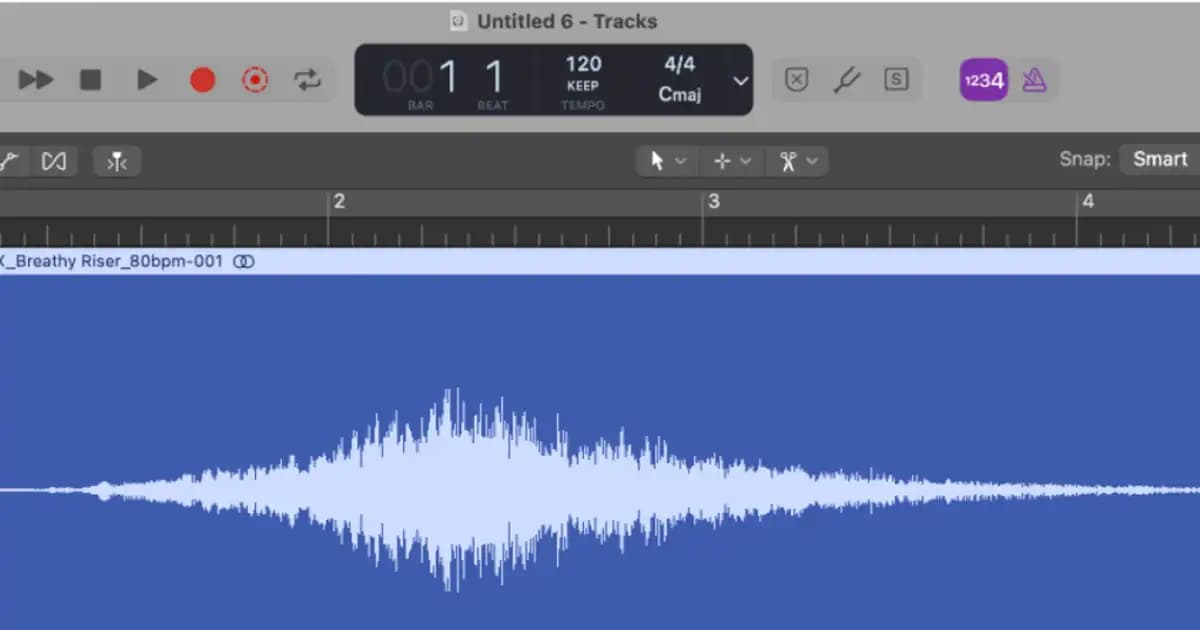Click the Capture Recording dotted-circle button
Screen dimensions: 1200x630
256,80
